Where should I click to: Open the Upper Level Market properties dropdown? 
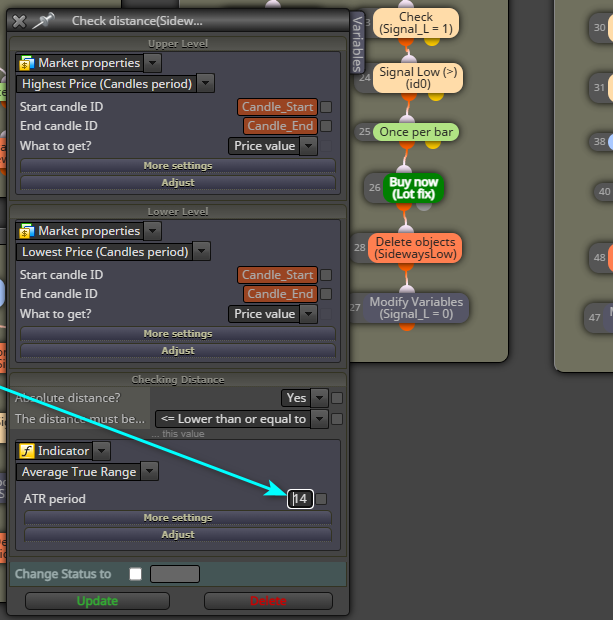153,63
